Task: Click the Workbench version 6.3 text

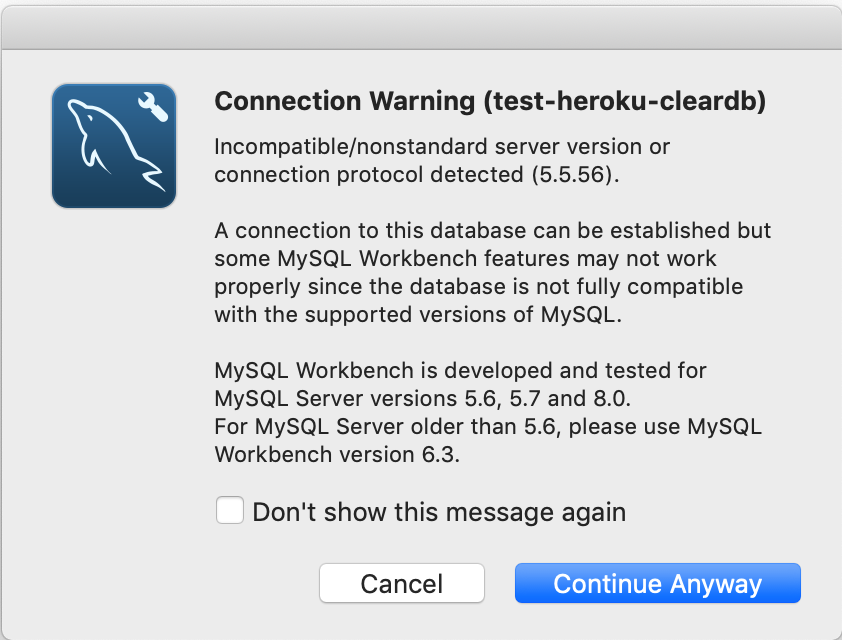Action: 337,455
